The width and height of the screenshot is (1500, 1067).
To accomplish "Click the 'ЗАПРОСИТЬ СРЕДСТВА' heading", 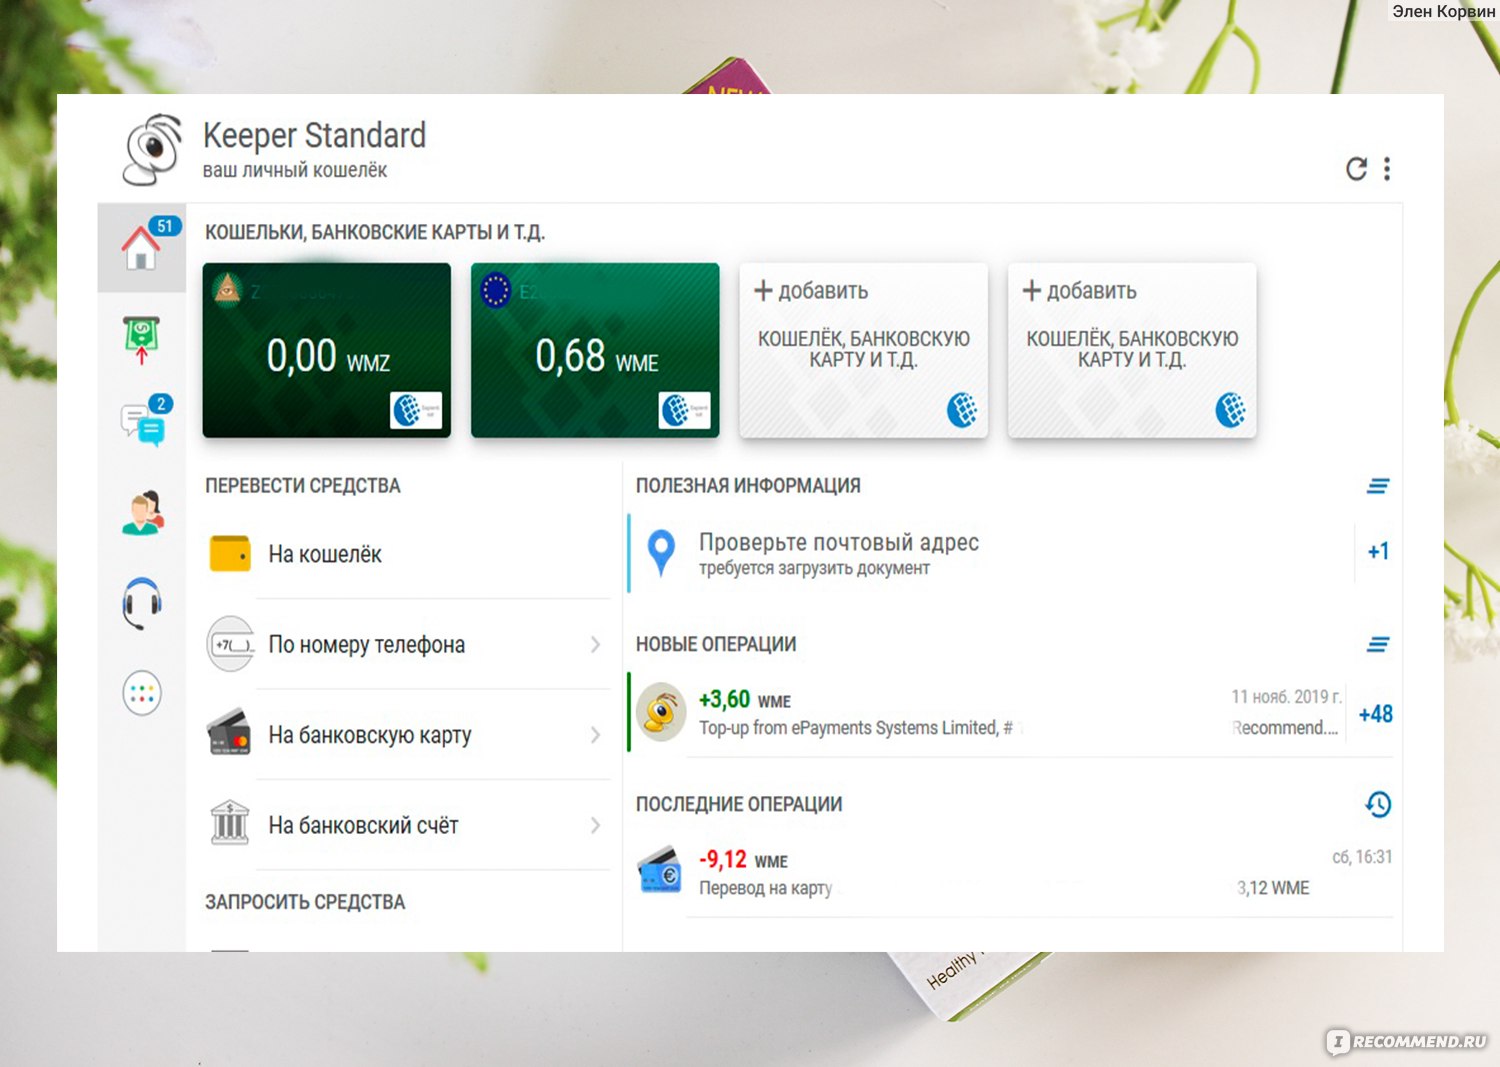I will tap(305, 902).
